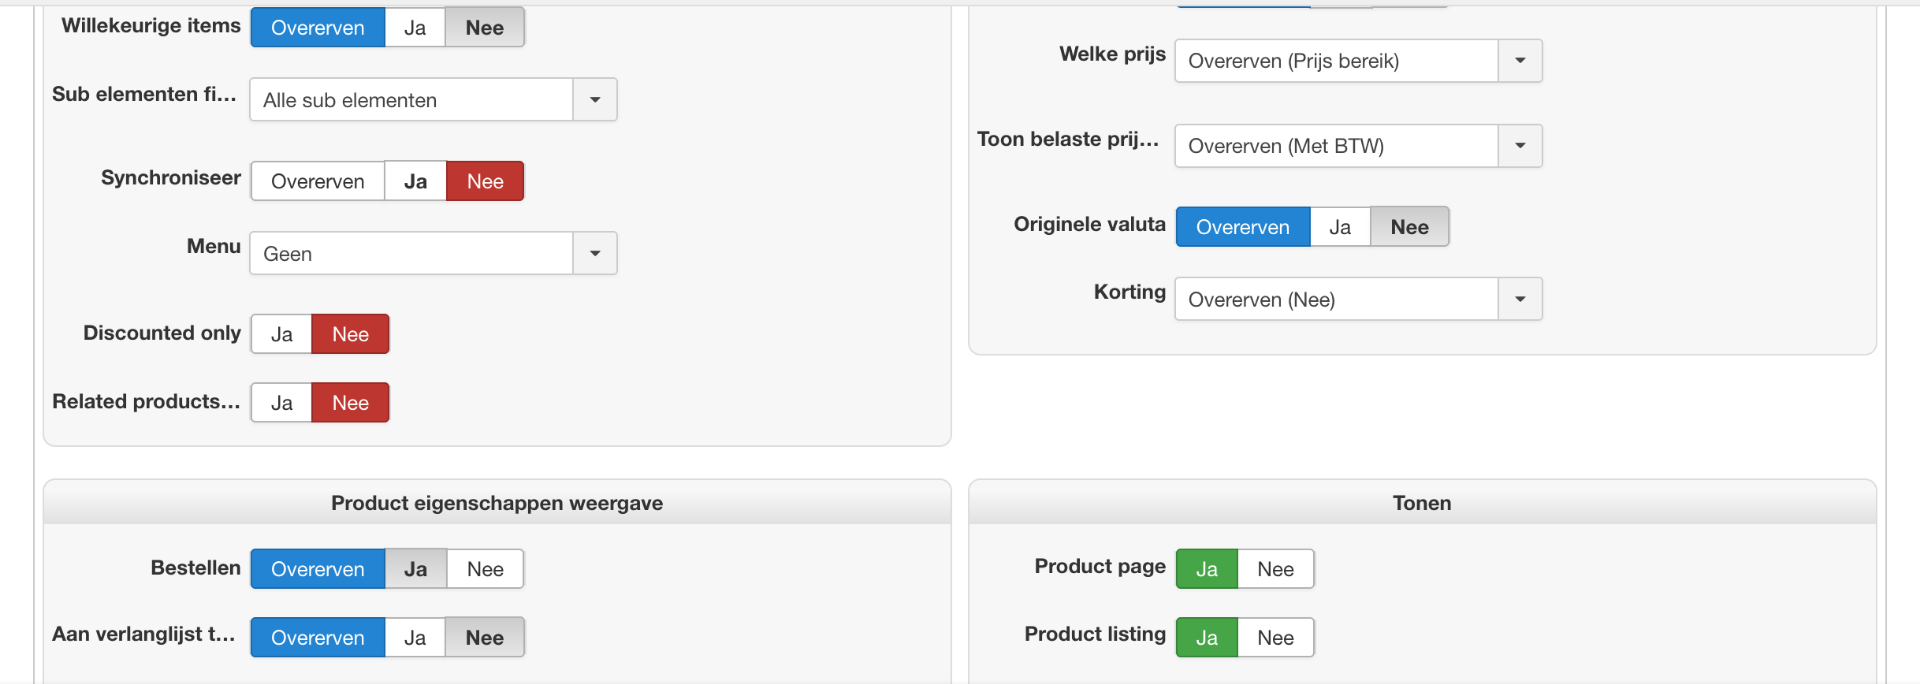This screenshot has width=1920, height=684.
Task: Open the Sub elementen filter dropdown arrow
Action: pos(595,100)
